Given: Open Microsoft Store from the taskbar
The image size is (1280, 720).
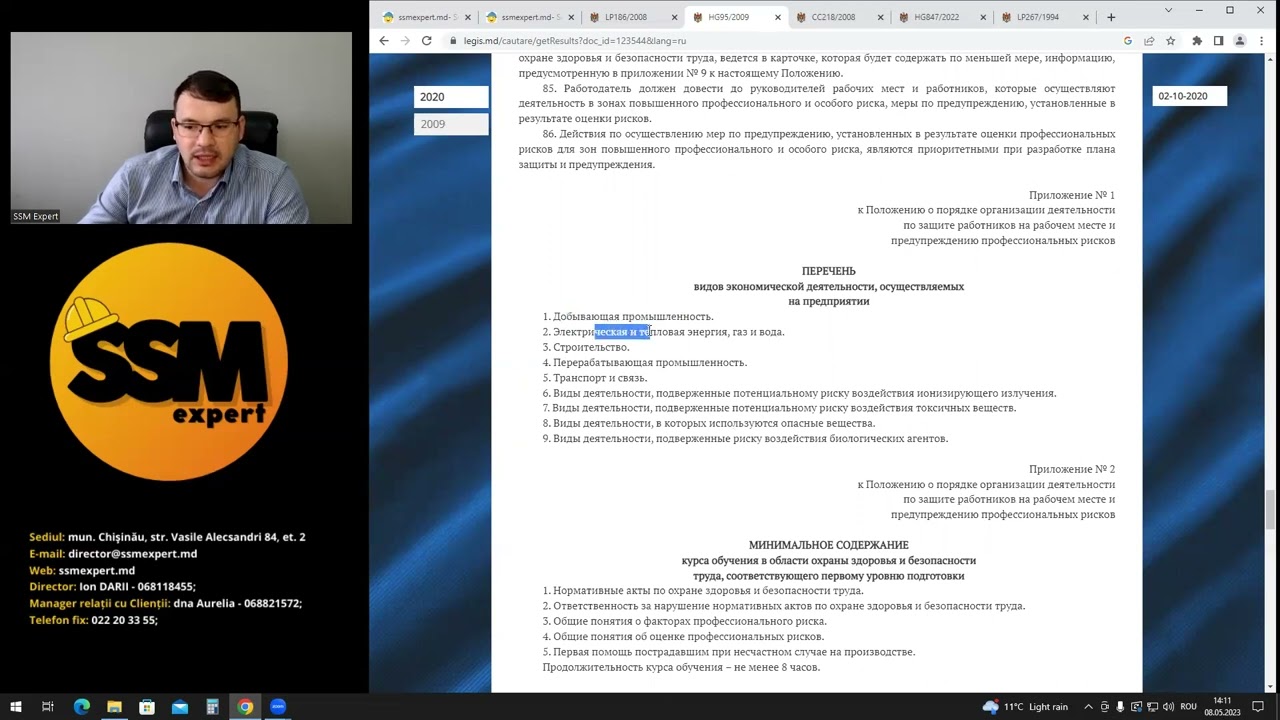Looking at the screenshot, I should pyautogui.click(x=147, y=707).
